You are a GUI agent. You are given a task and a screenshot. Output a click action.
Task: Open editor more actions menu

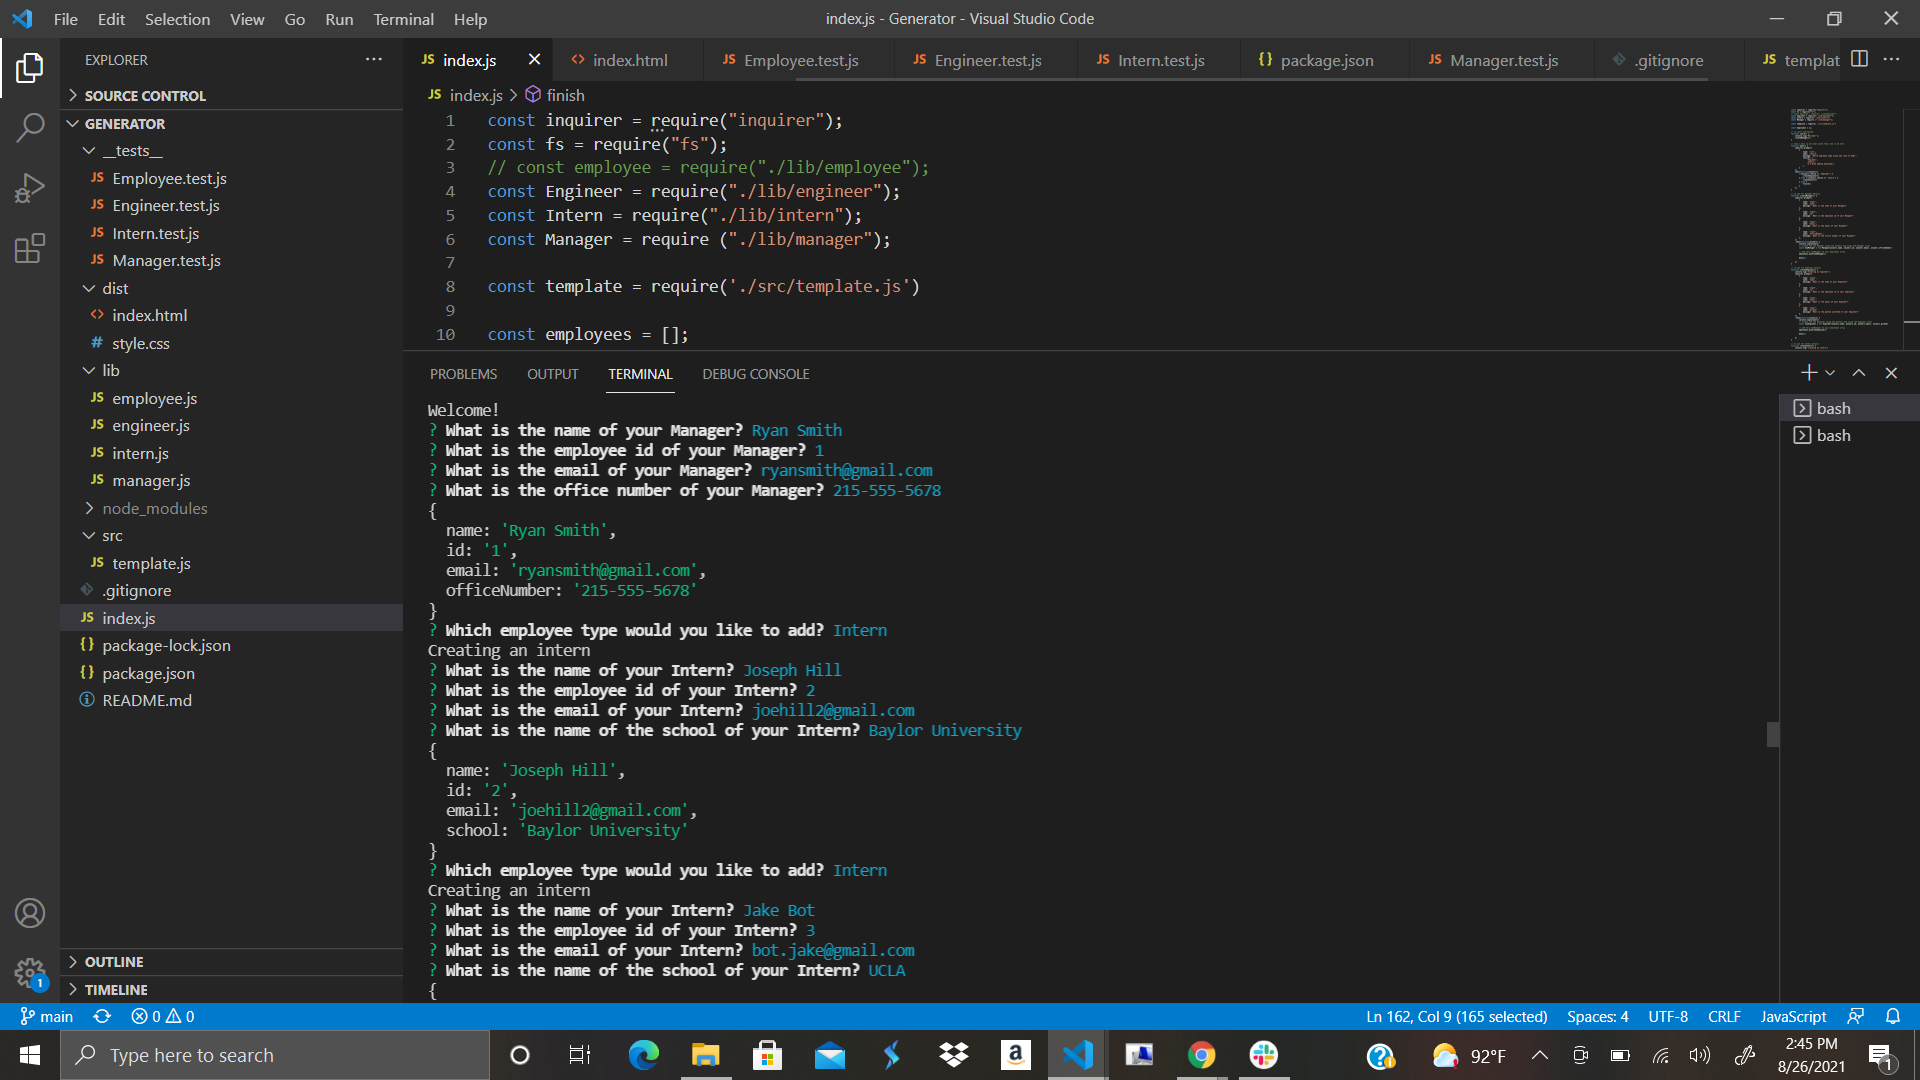1891,59
